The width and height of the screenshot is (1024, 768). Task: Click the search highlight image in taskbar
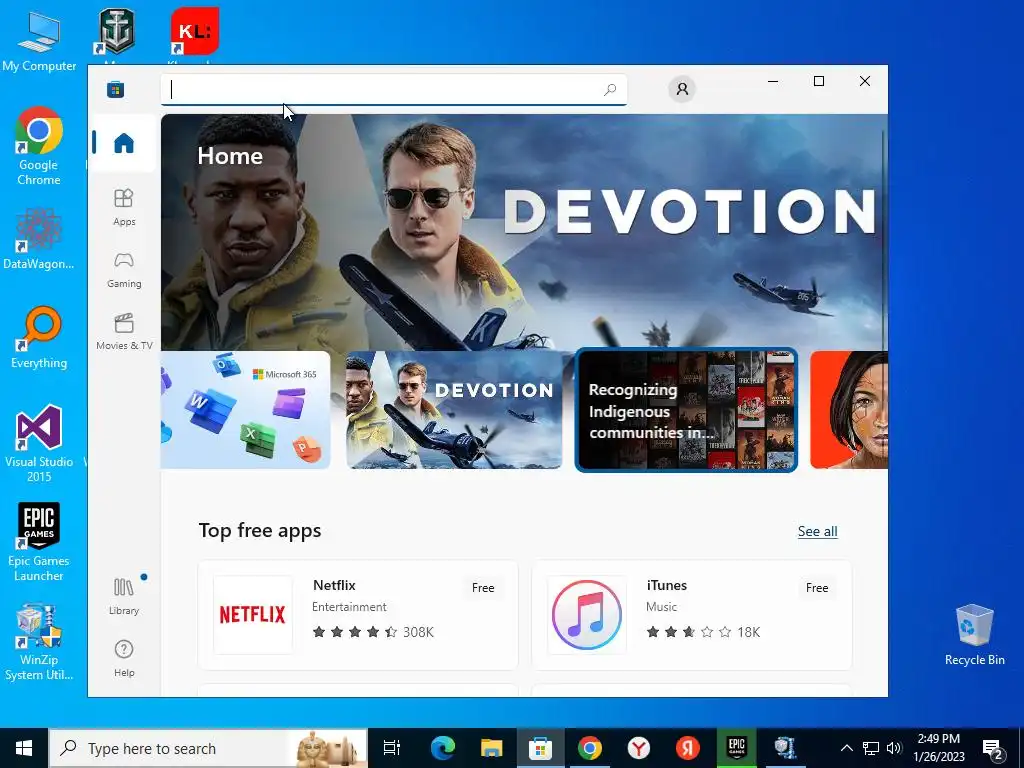point(330,748)
